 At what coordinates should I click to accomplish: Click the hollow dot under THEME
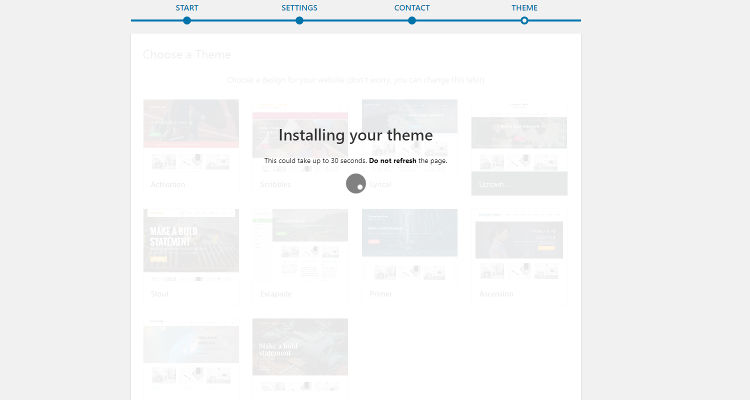tap(524, 20)
